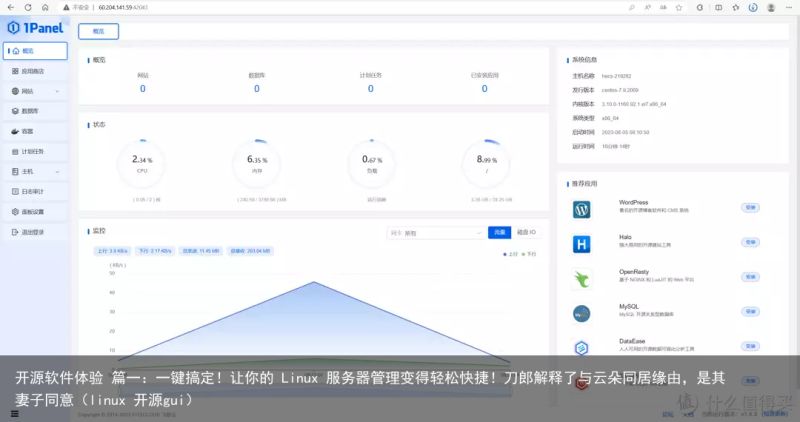Image resolution: width=800 pixels, height=422 pixels.
Task: Open the 概览 overview sidebar item
Action: (35, 51)
